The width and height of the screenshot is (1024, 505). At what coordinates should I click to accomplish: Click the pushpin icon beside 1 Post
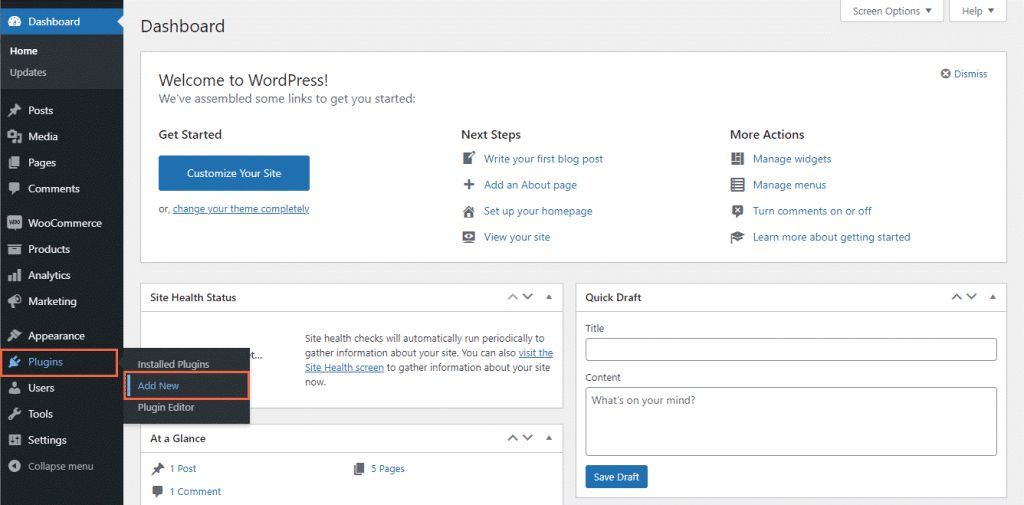[x=157, y=468]
